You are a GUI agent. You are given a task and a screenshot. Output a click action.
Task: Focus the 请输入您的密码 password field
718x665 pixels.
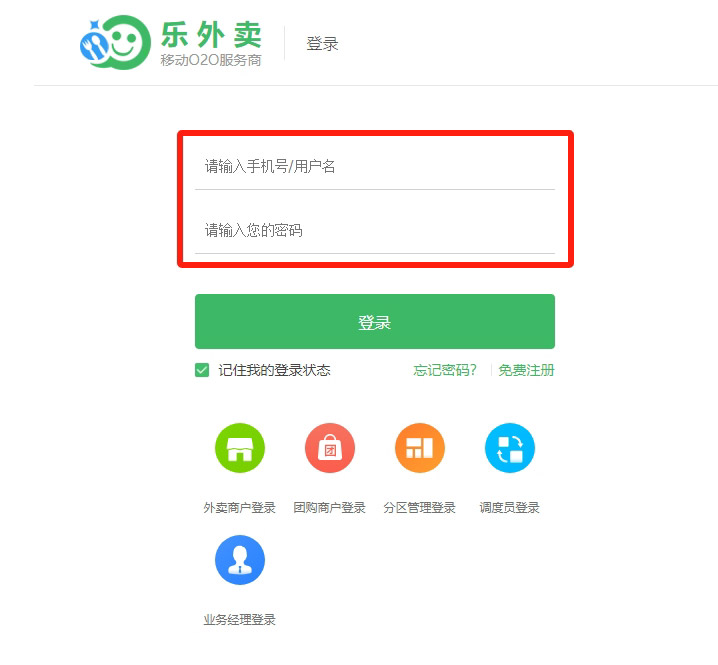[x=375, y=230]
